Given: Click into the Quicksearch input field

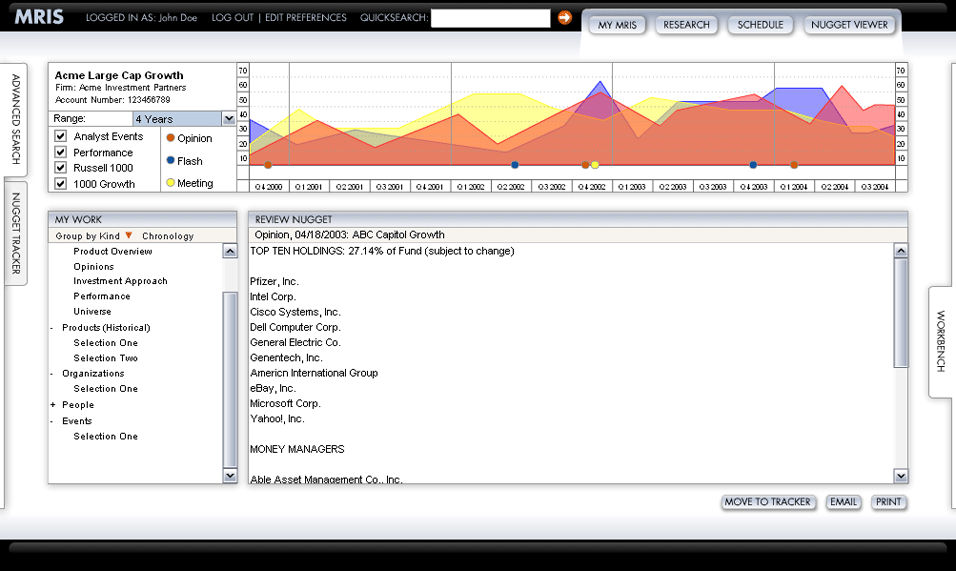Looking at the screenshot, I should [490, 18].
